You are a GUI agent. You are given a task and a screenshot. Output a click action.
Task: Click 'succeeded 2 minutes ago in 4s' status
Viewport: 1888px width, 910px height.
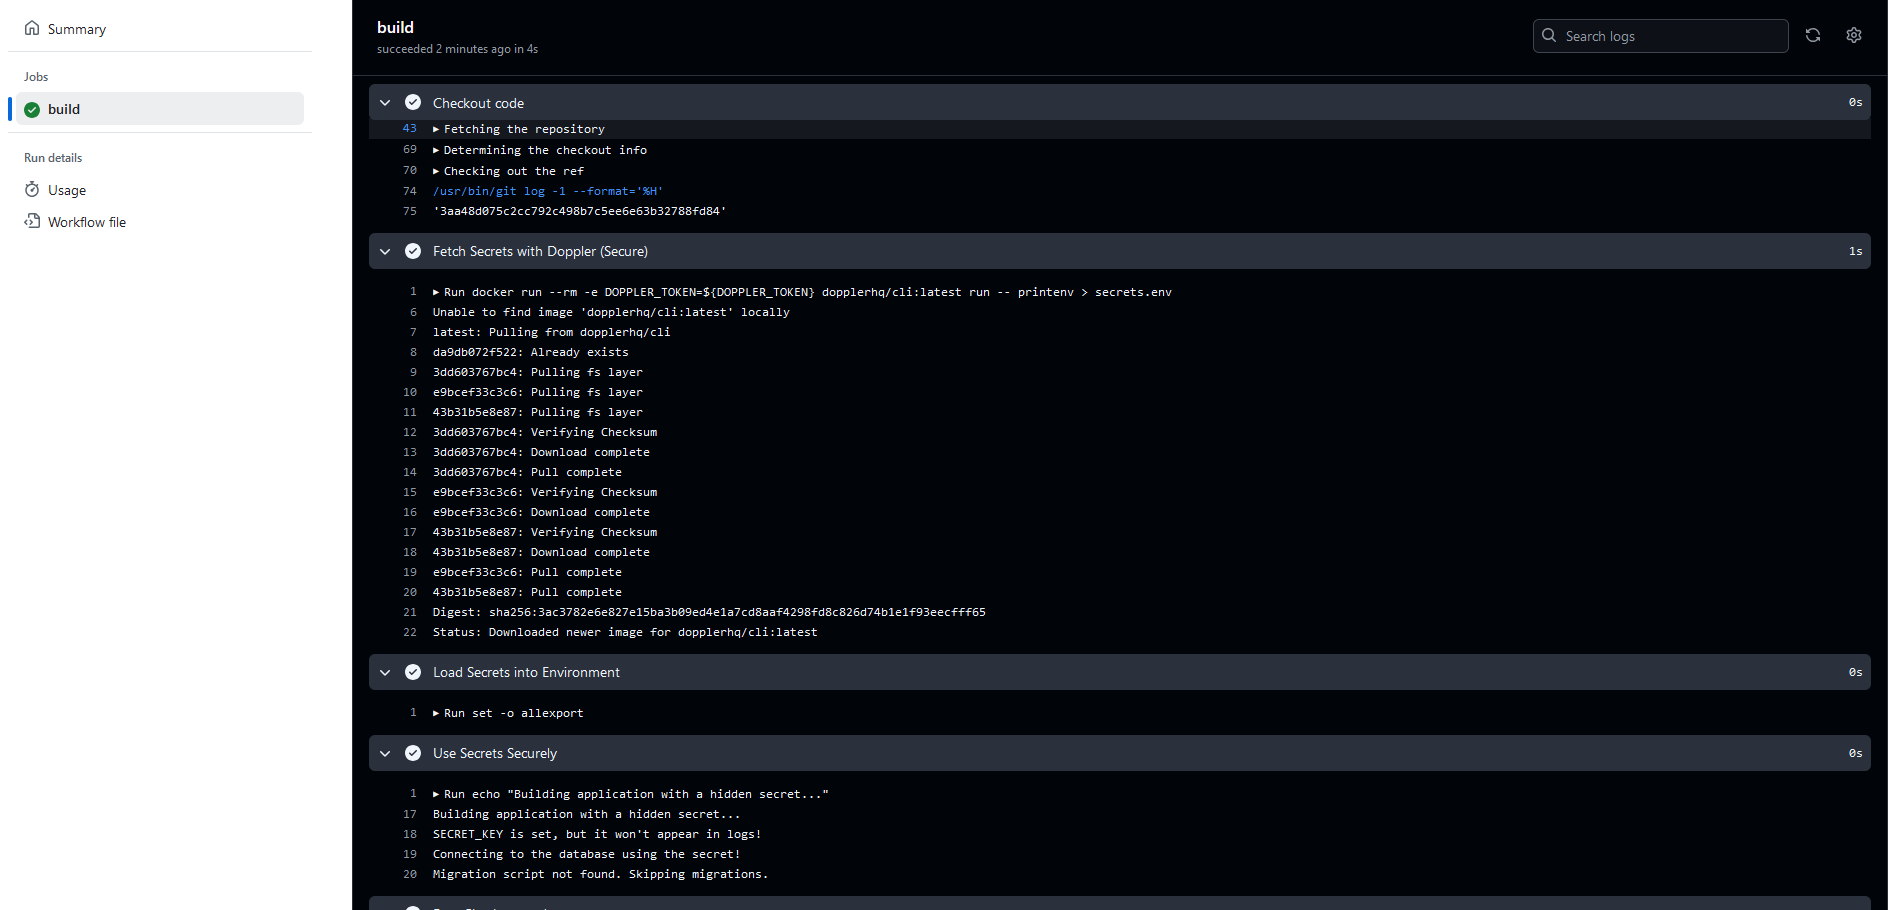tap(457, 49)
